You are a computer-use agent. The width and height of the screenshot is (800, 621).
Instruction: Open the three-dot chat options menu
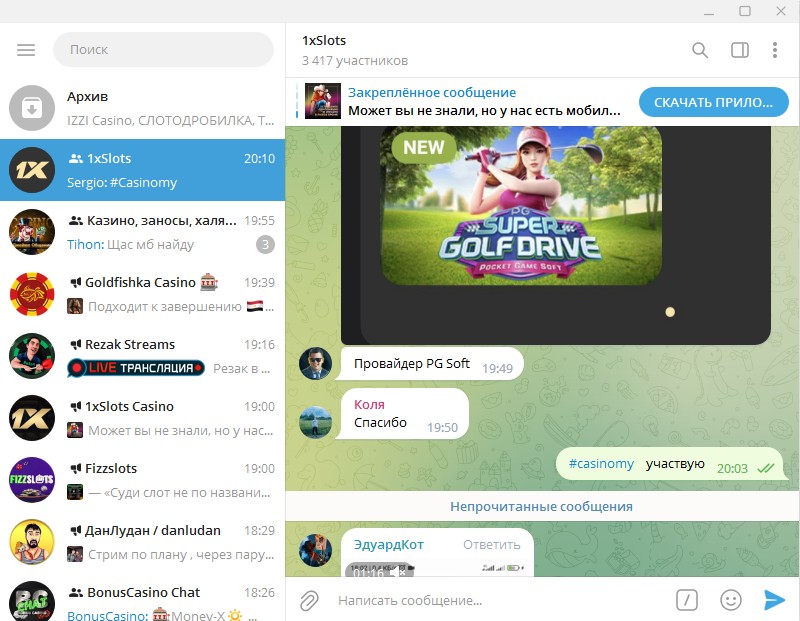tap(774, 50)
